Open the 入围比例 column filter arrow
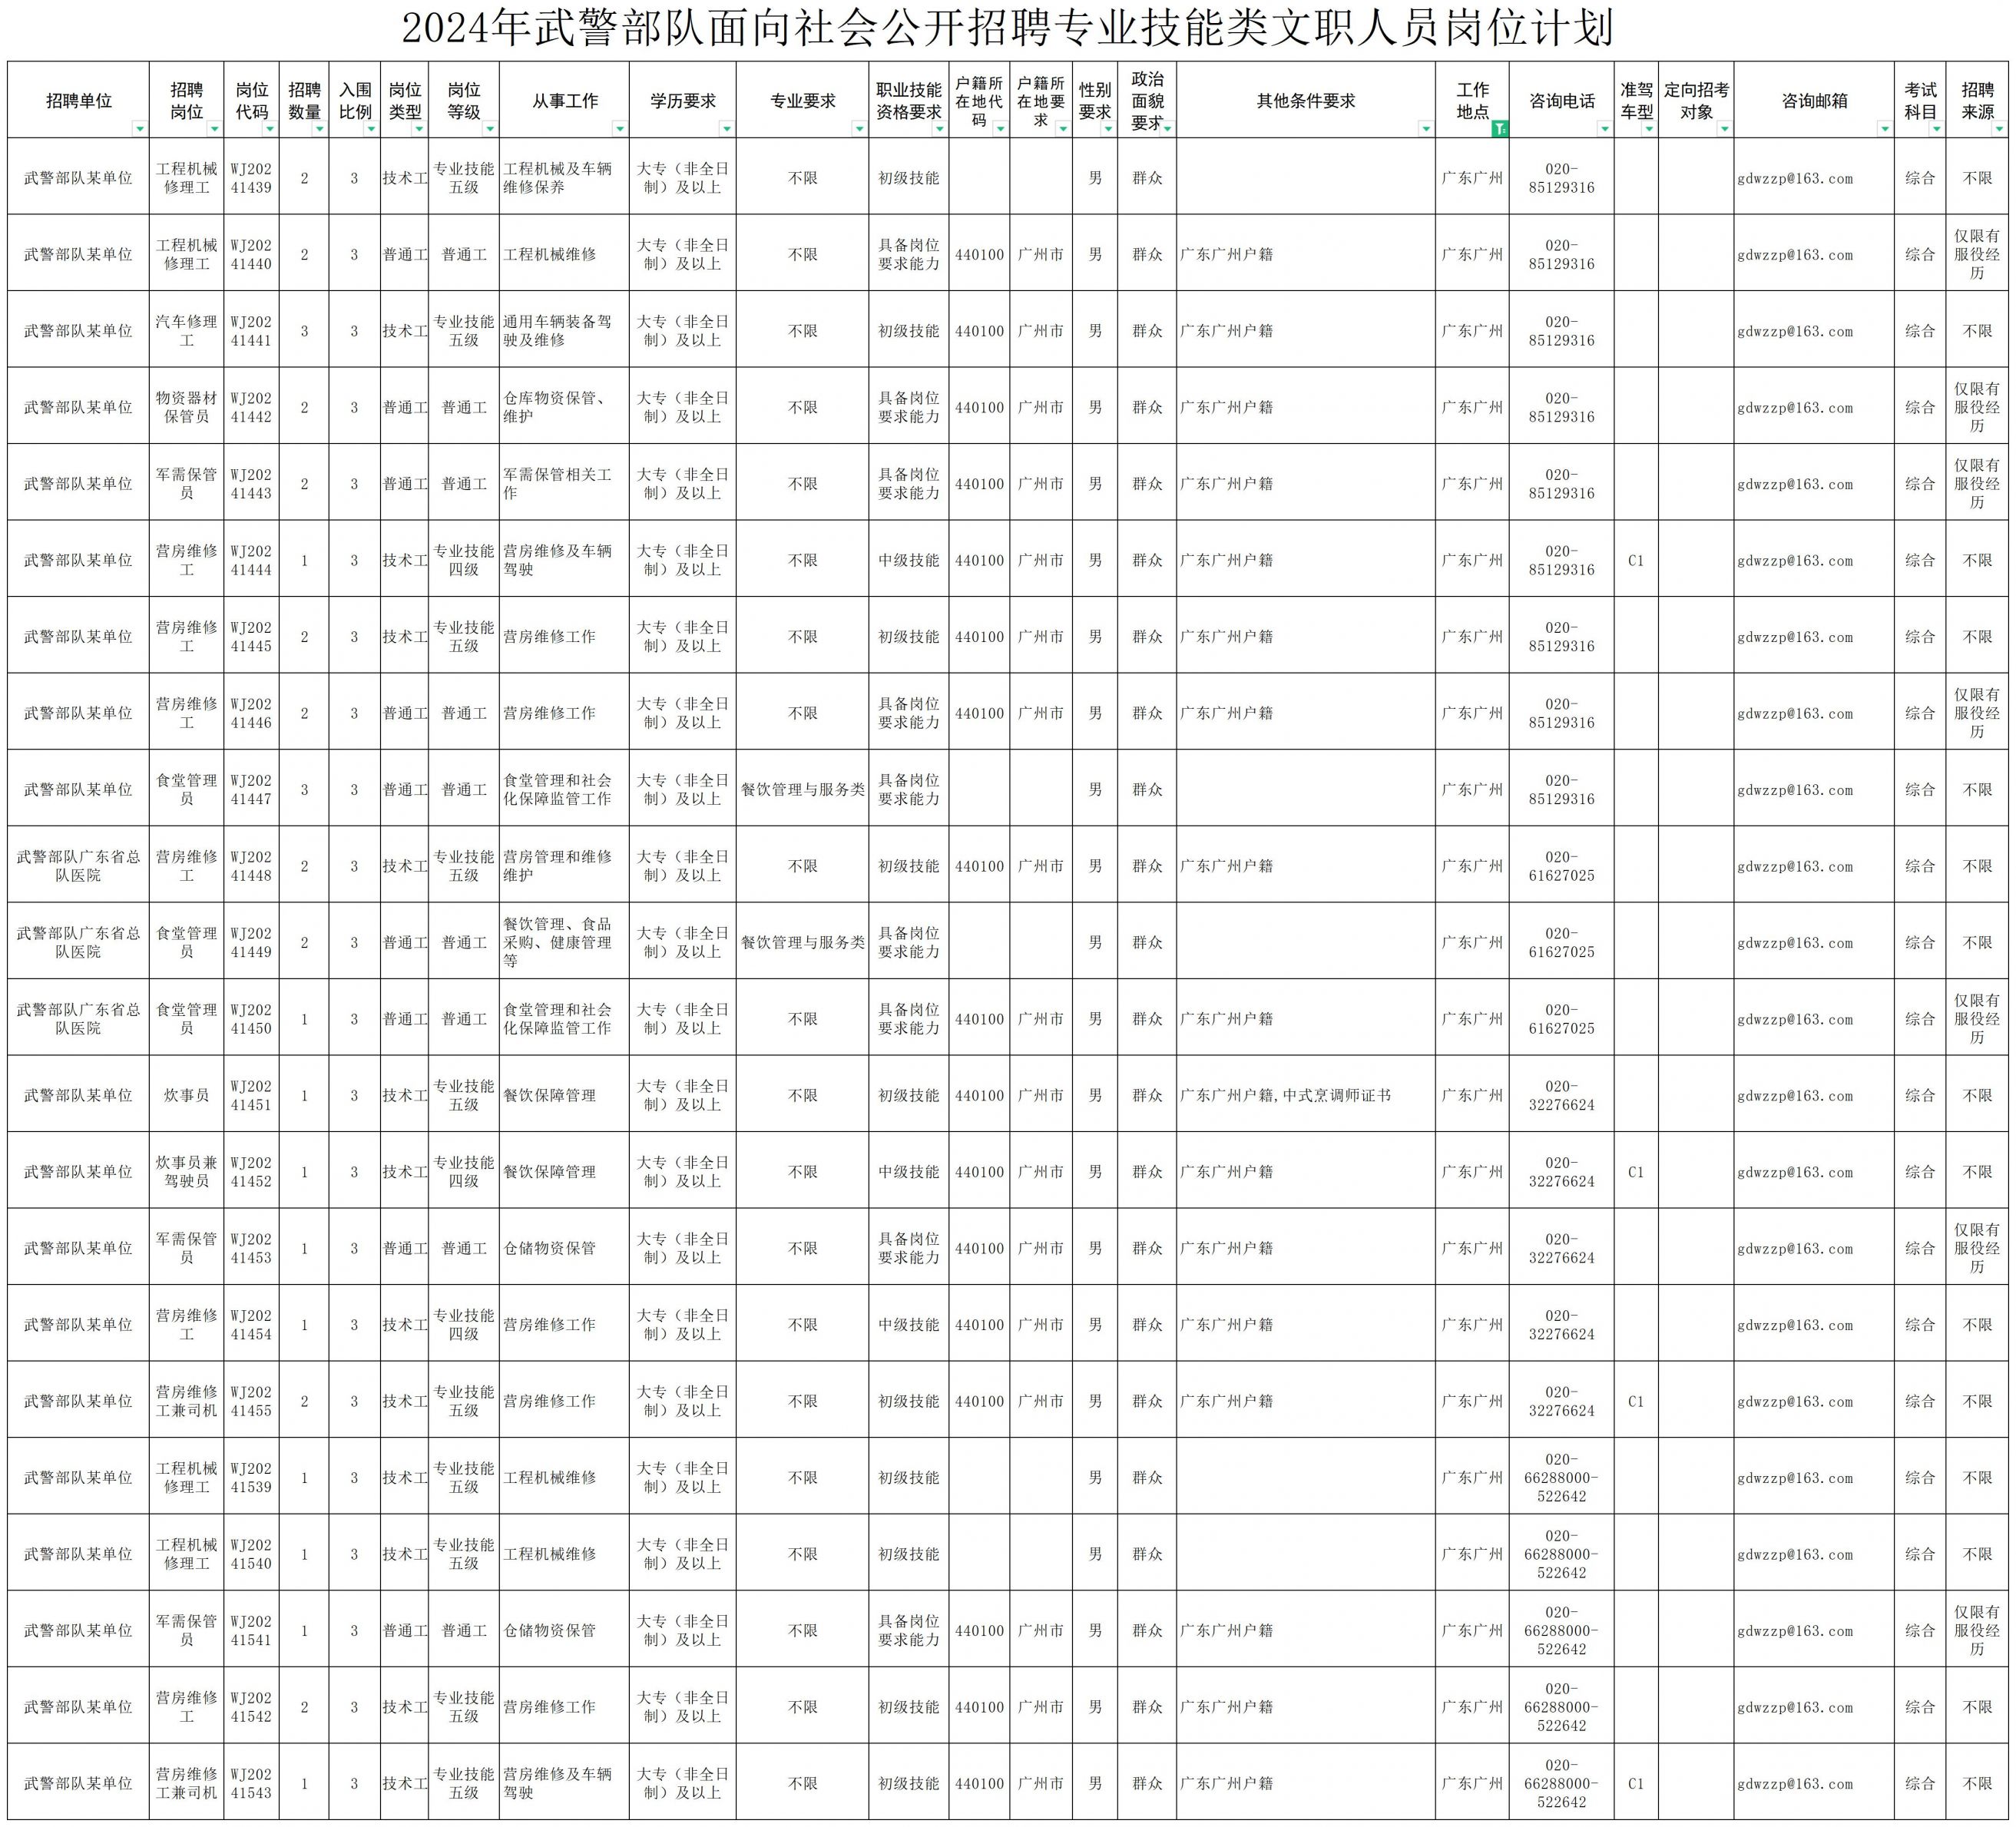2016x1827 pixels. click(x=371, y=129)
